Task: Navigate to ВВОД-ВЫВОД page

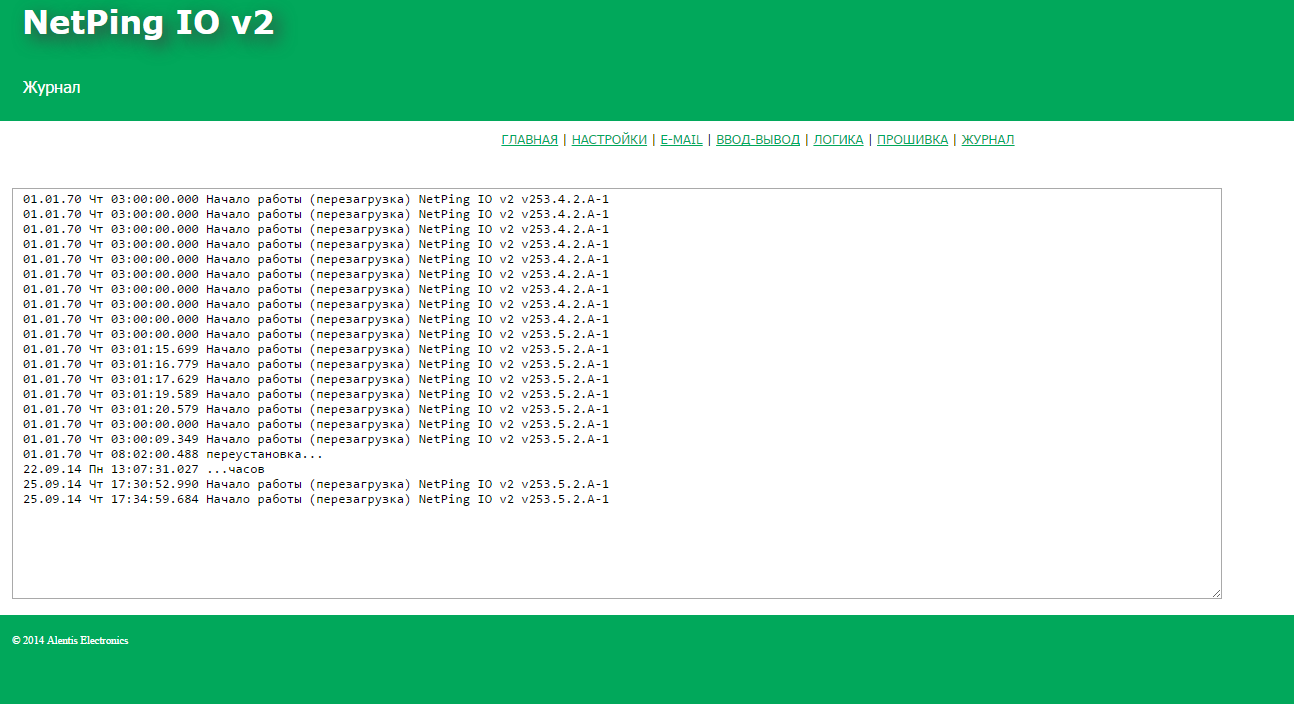Action: 758,140
